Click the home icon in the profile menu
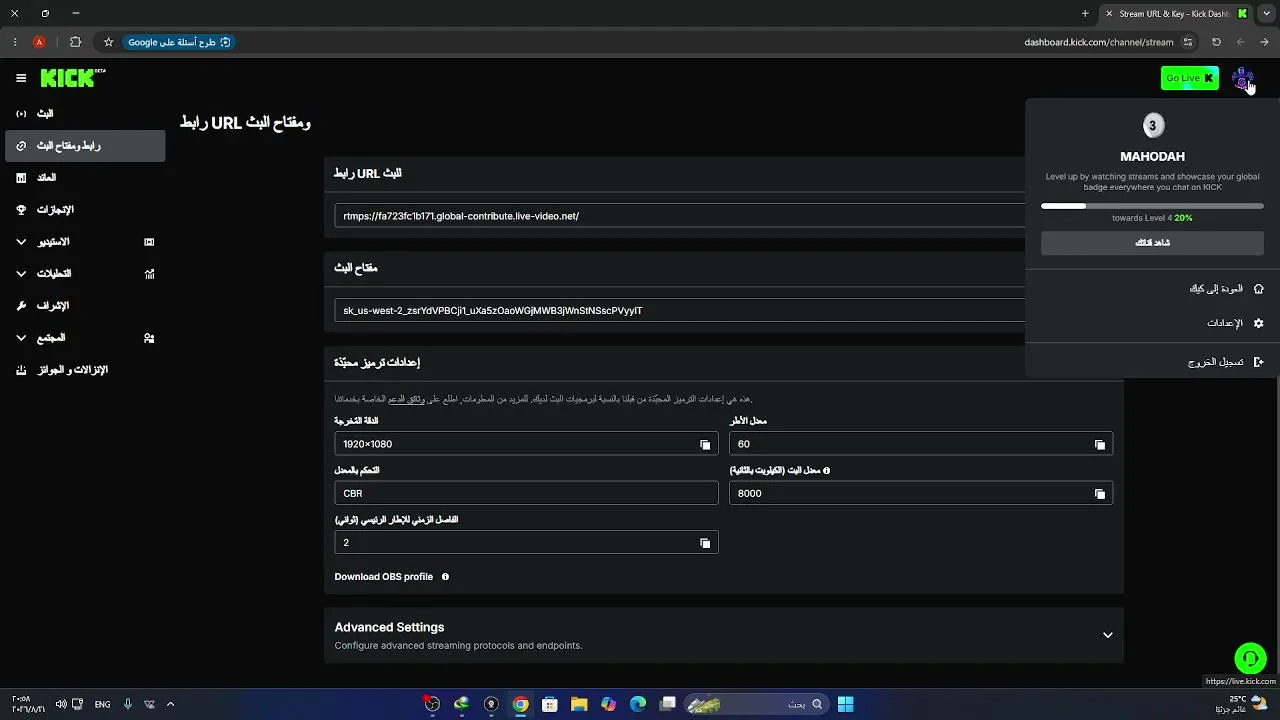Screen dimensions: 1280x720 point(1258,289)
